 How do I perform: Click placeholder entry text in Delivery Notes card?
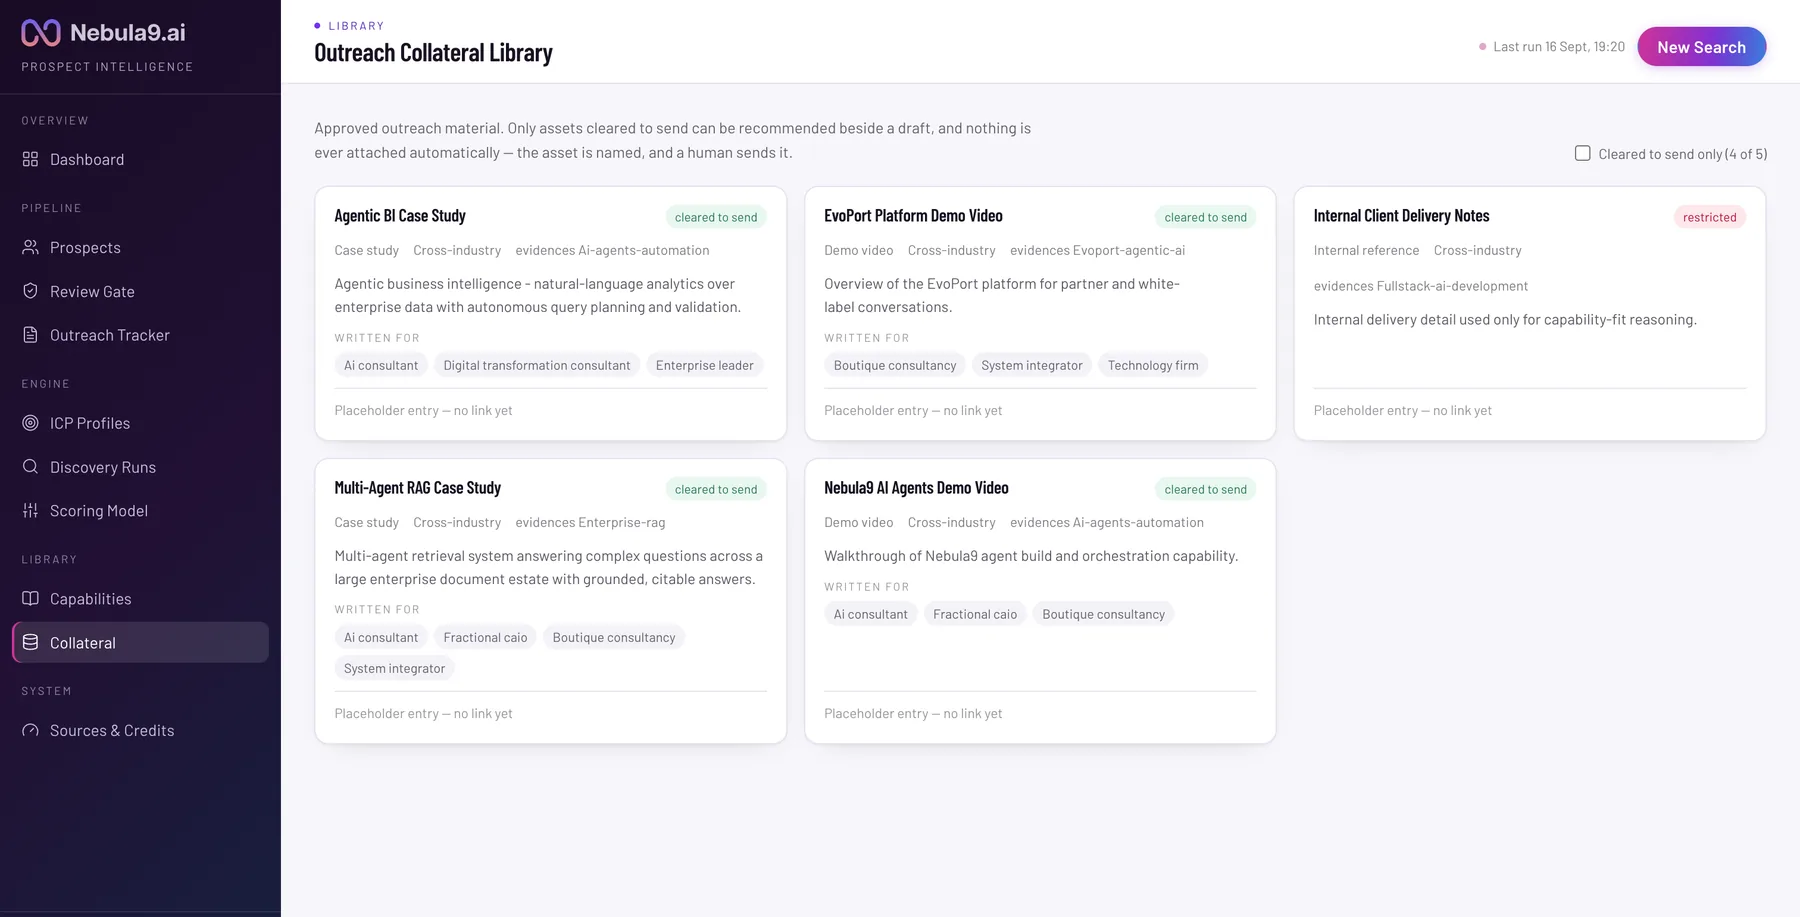(x=1402, y=410)
